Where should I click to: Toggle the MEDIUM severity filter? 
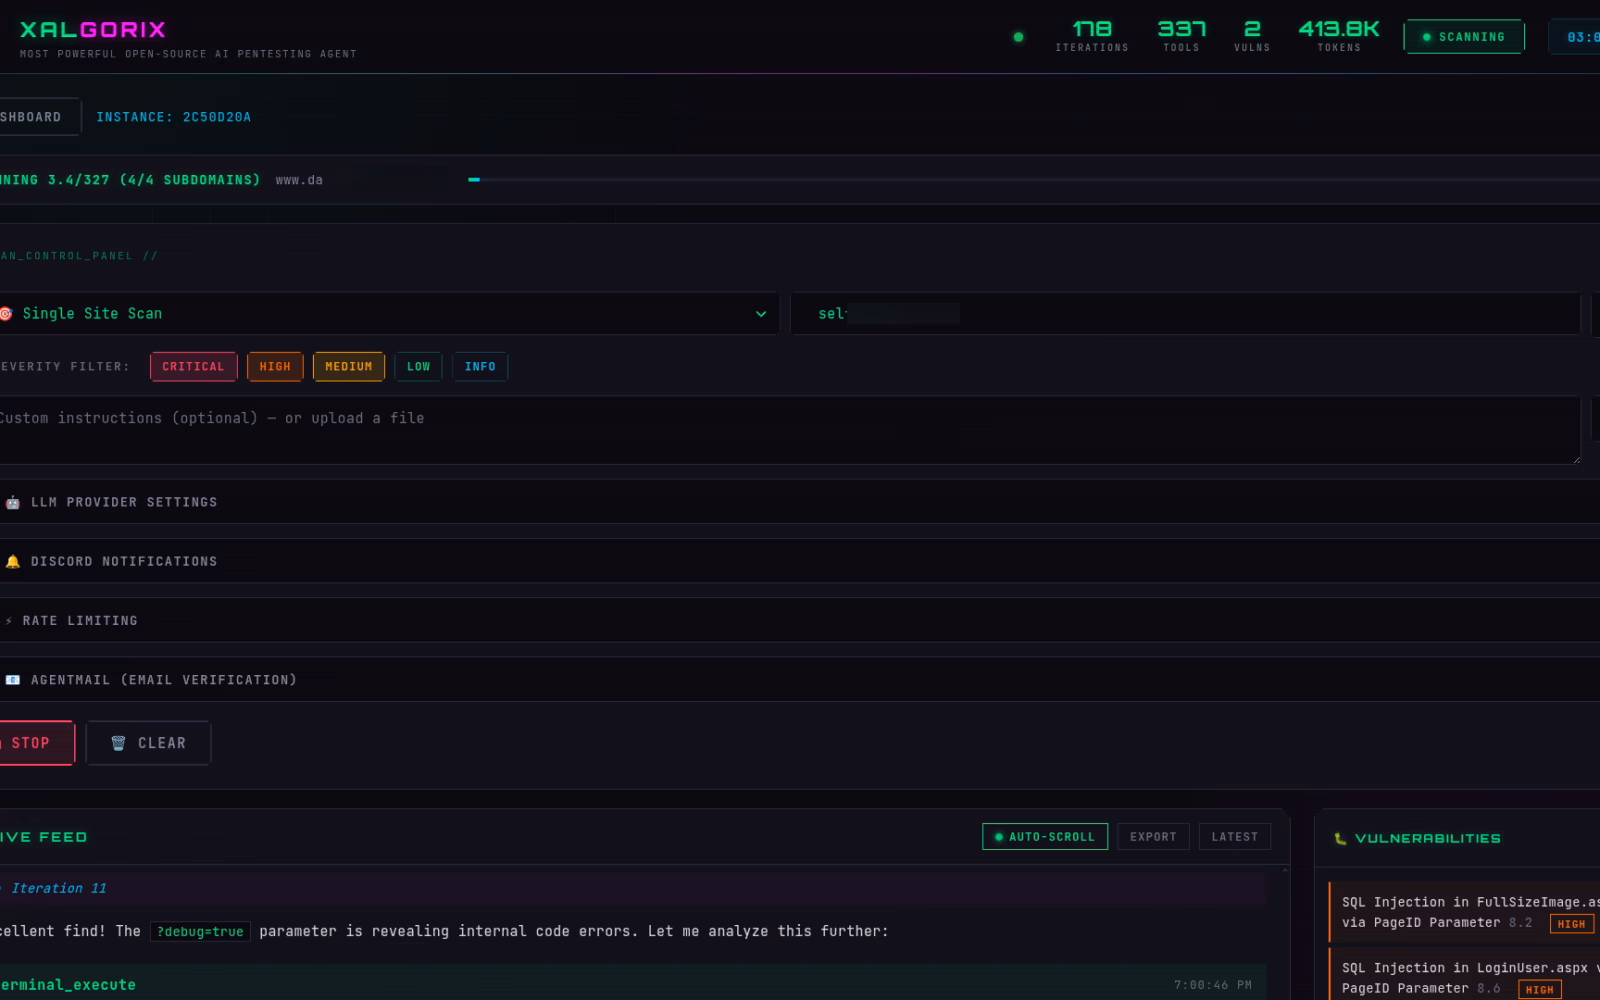point(349,367)
